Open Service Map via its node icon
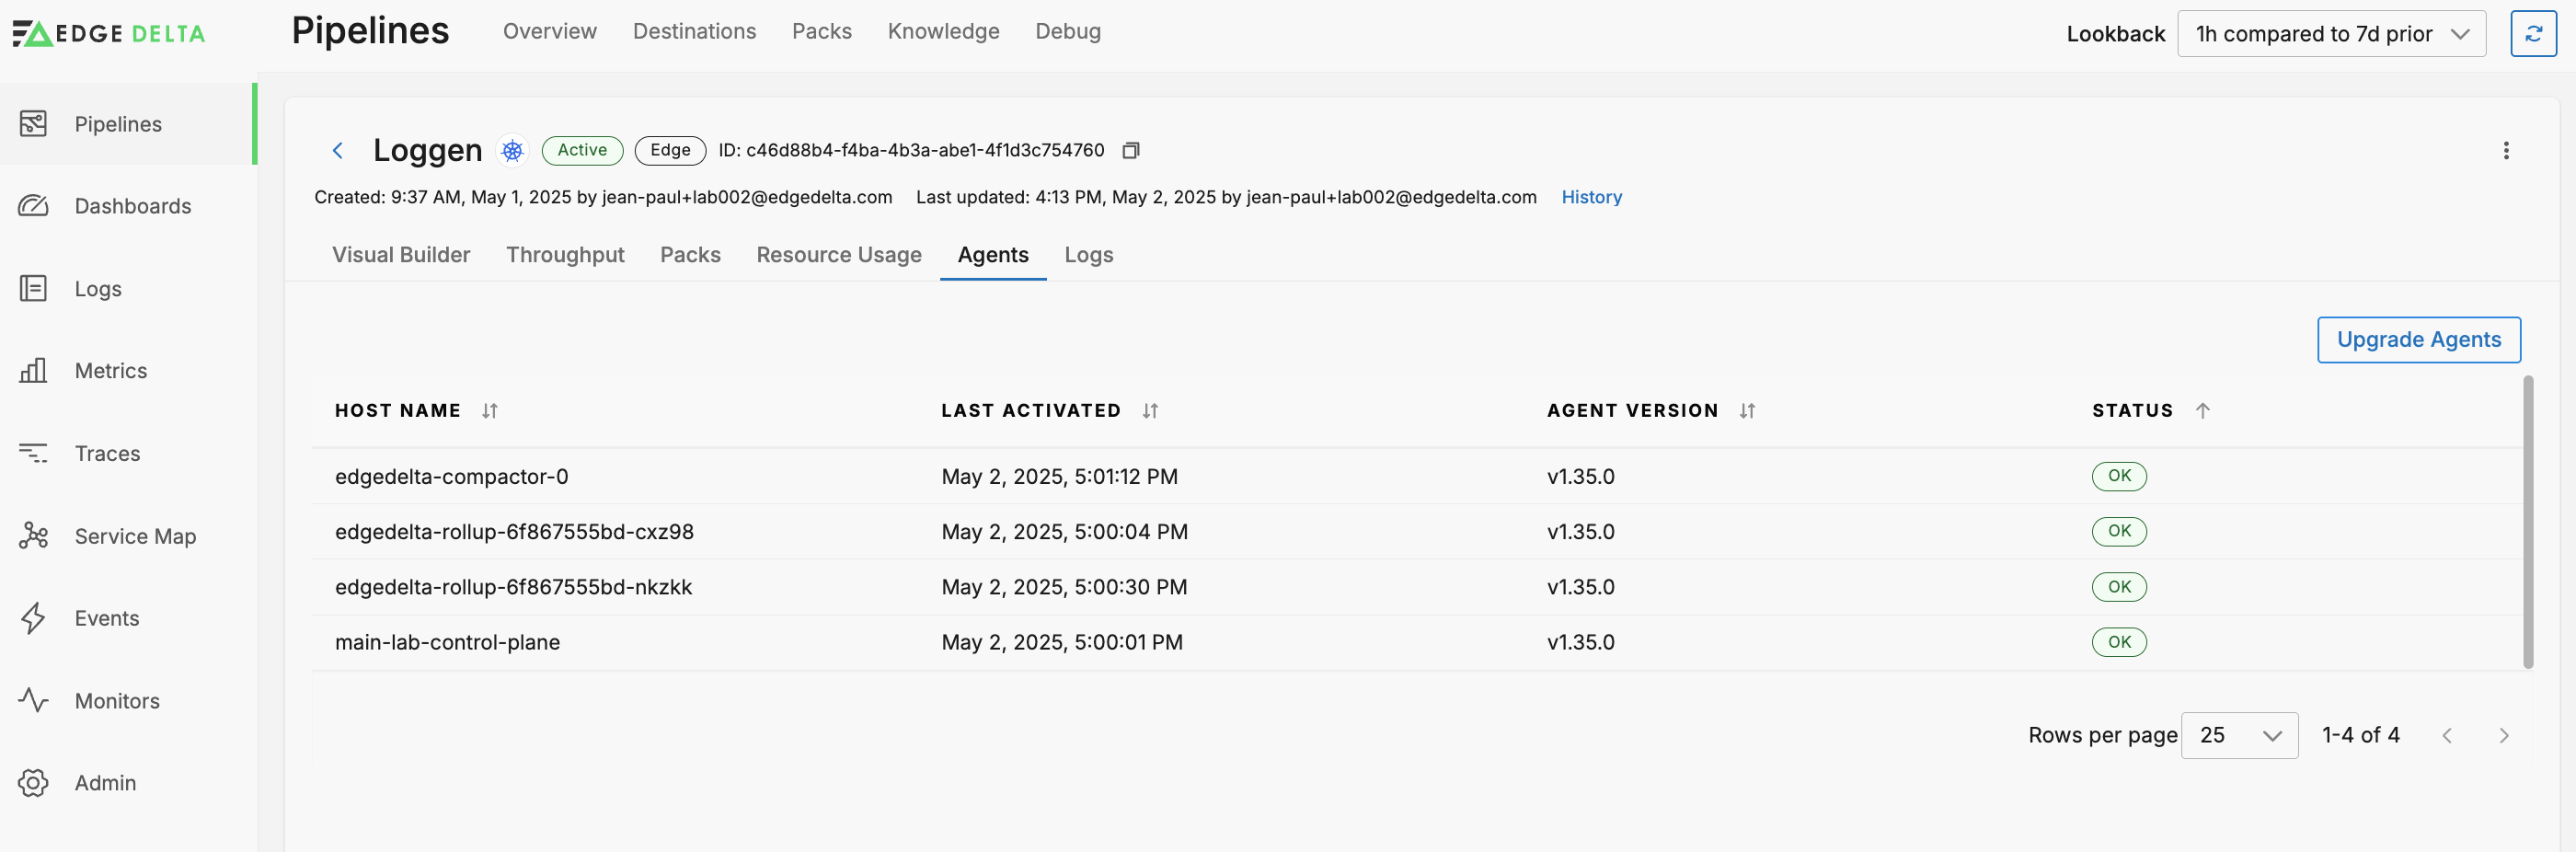The height and width of the screenshot is (852, 2576). tap(33, 536)
